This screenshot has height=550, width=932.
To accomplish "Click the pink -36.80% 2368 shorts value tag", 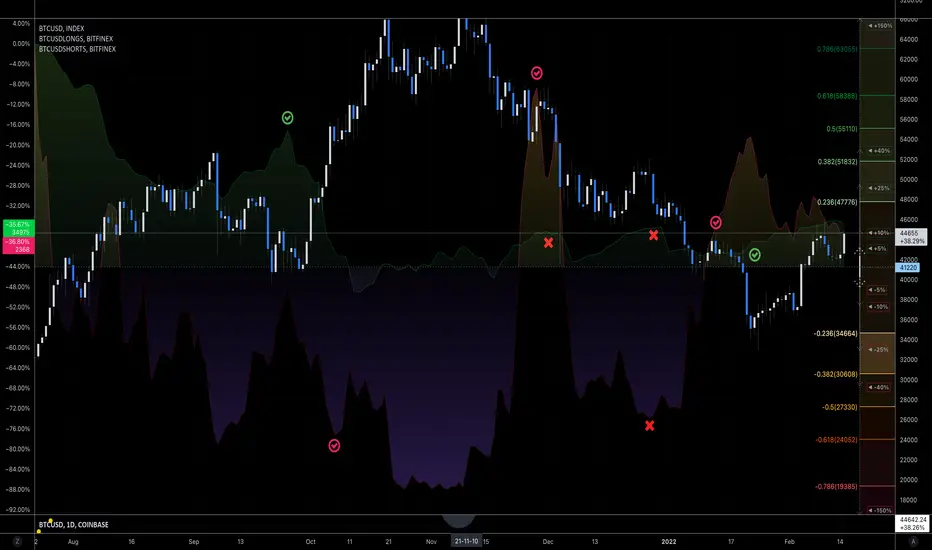I will click(18, 246).
